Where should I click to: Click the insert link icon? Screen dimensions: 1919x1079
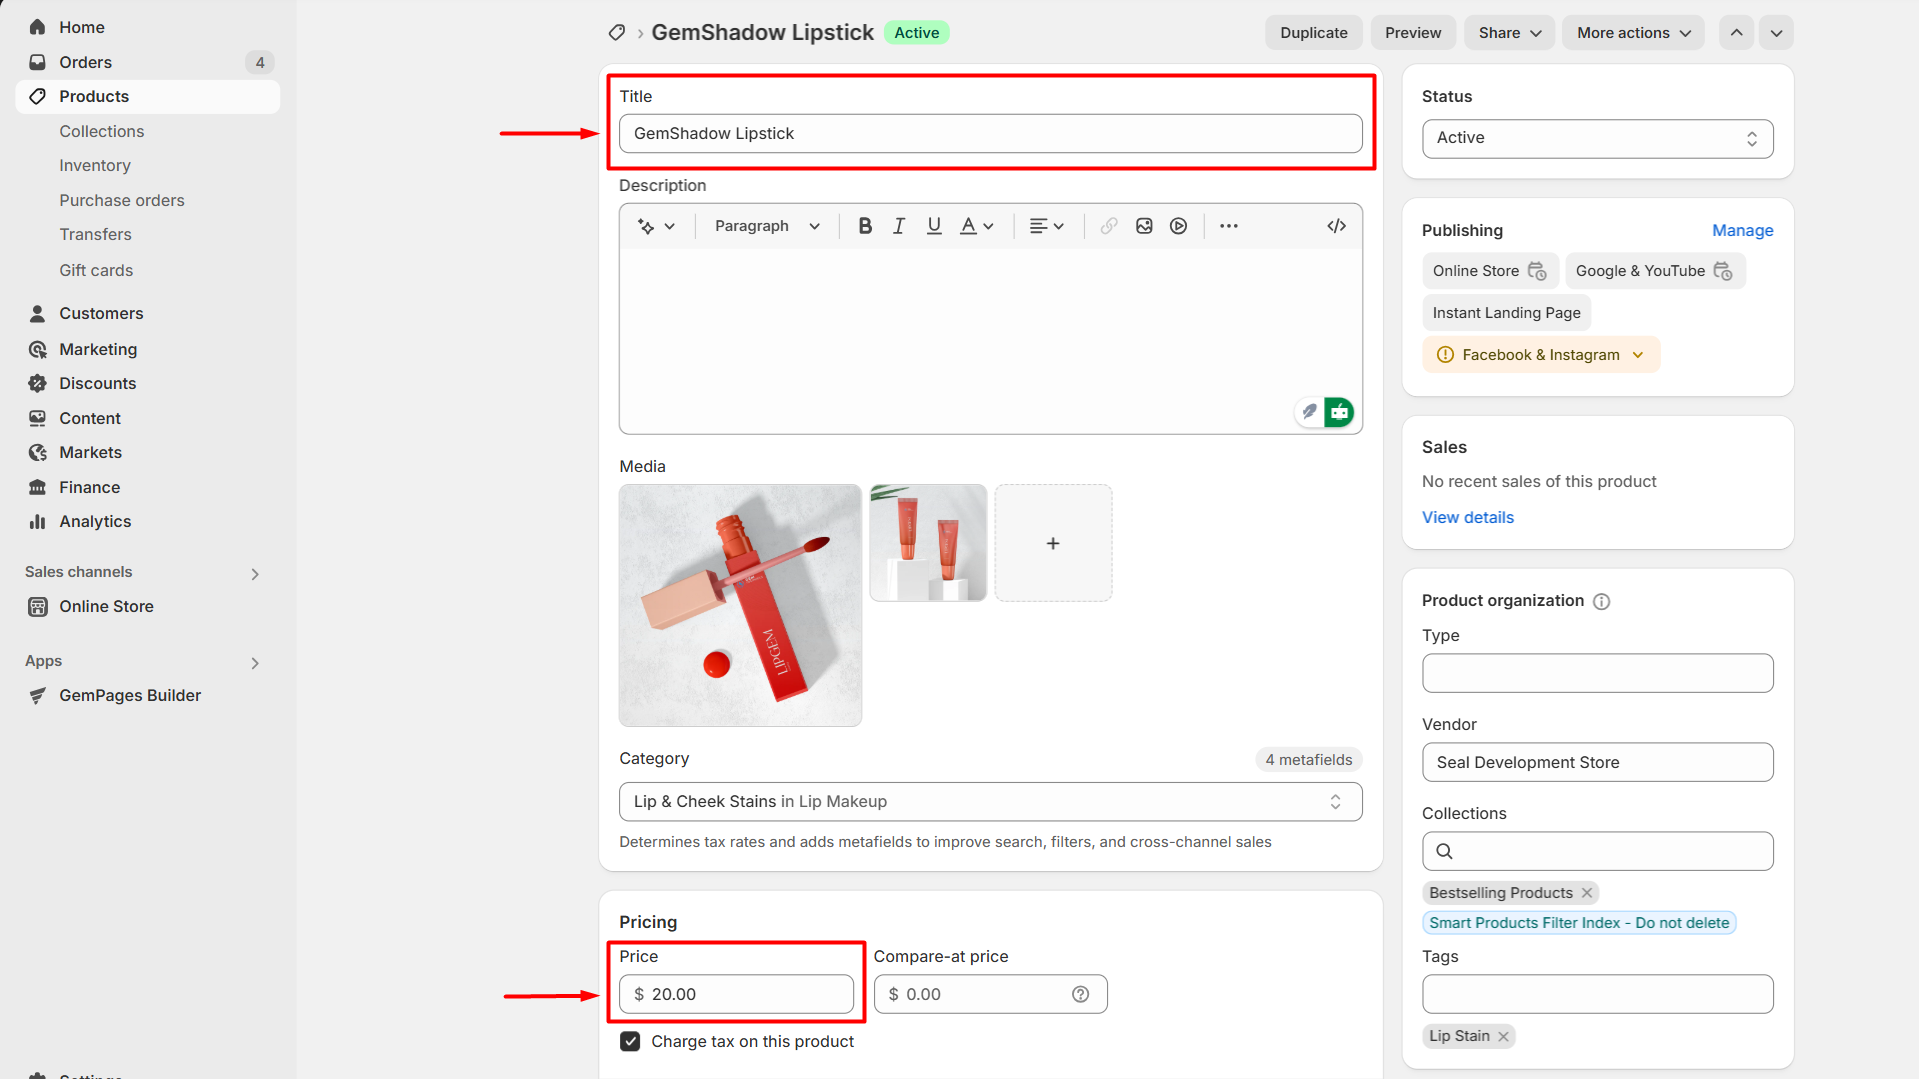(1109, 226)
